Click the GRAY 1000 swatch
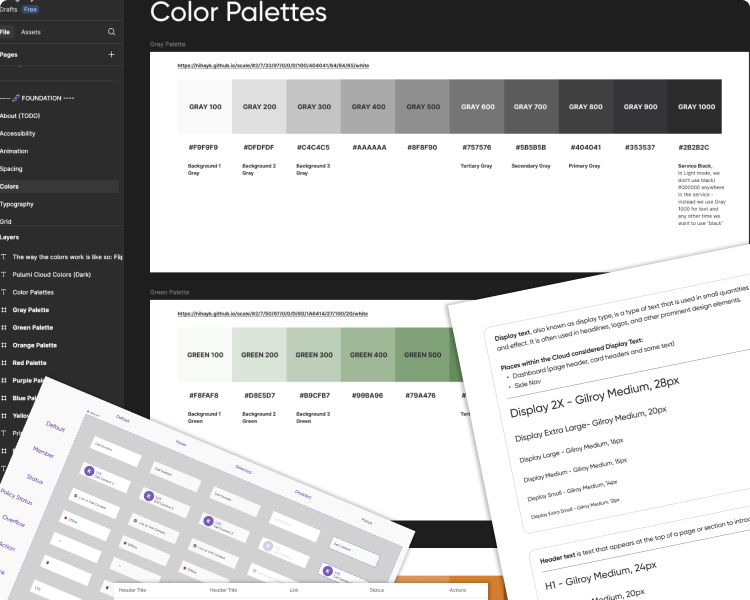Viewport: 750px width, 600px height. click(x=695, y=107)
